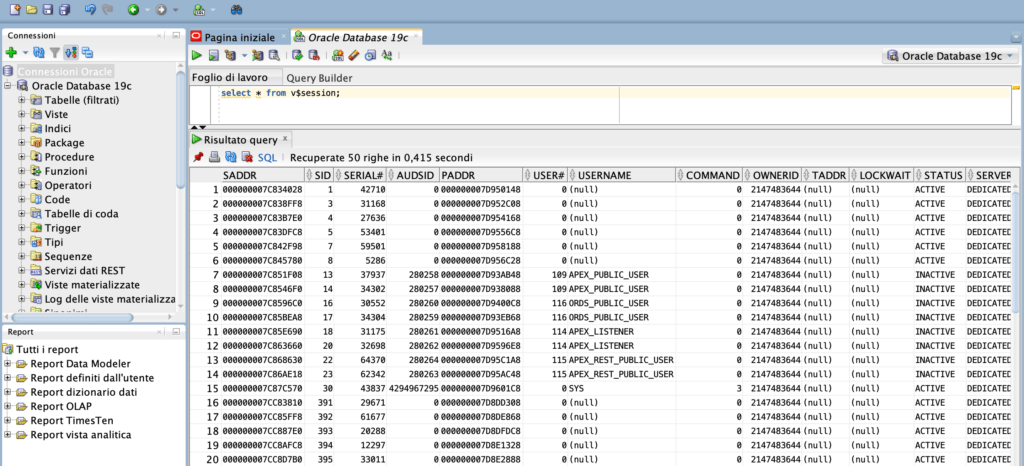
Task: Expand the Report OLAP node
Action: pyautogui.click(x=8, y=407)
